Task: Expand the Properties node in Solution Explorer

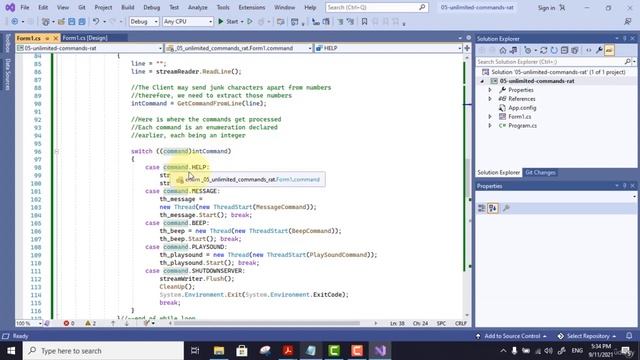Action: point(490,90)
